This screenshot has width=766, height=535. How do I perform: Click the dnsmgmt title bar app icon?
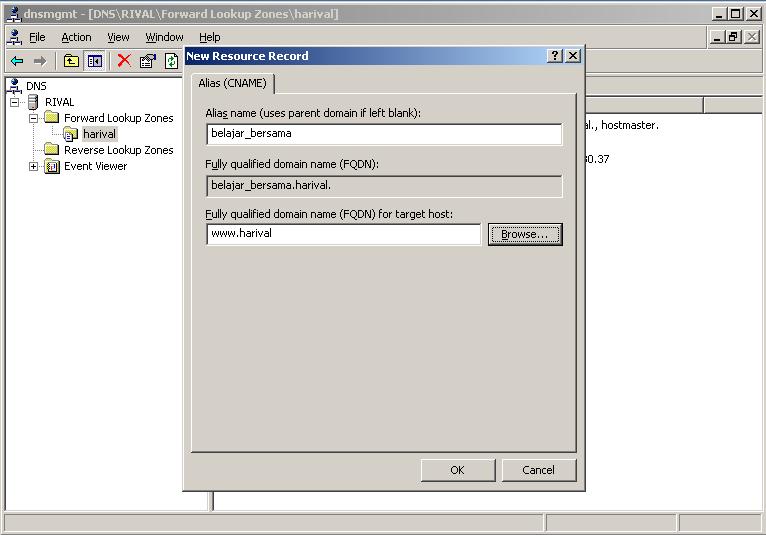coord(14,14)
